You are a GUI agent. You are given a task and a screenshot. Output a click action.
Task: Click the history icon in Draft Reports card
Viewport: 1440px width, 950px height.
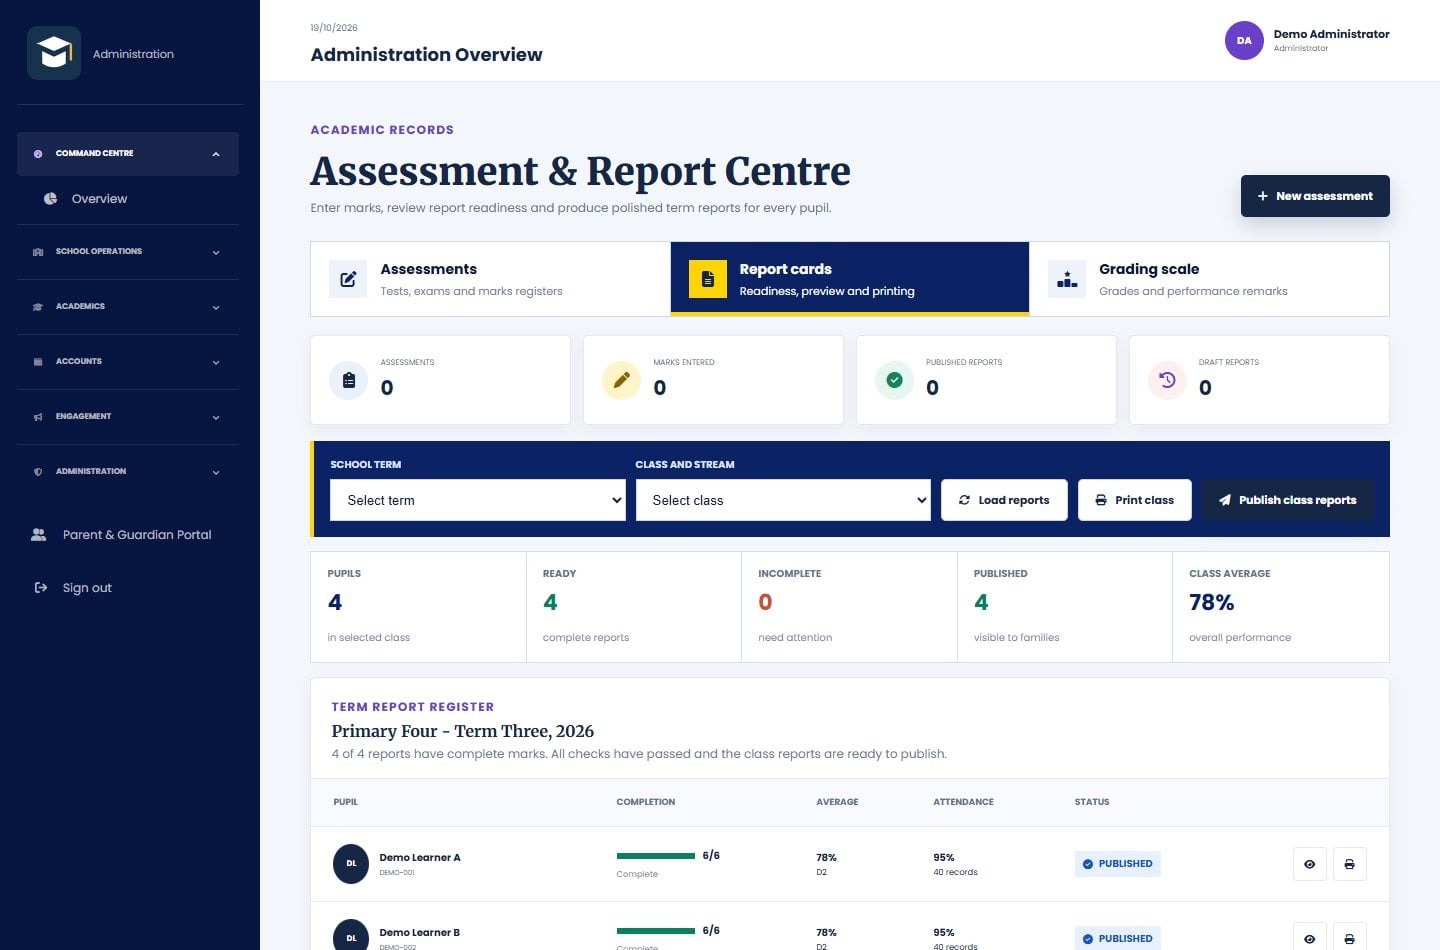pyautogui.click(x=1167, y=380)
